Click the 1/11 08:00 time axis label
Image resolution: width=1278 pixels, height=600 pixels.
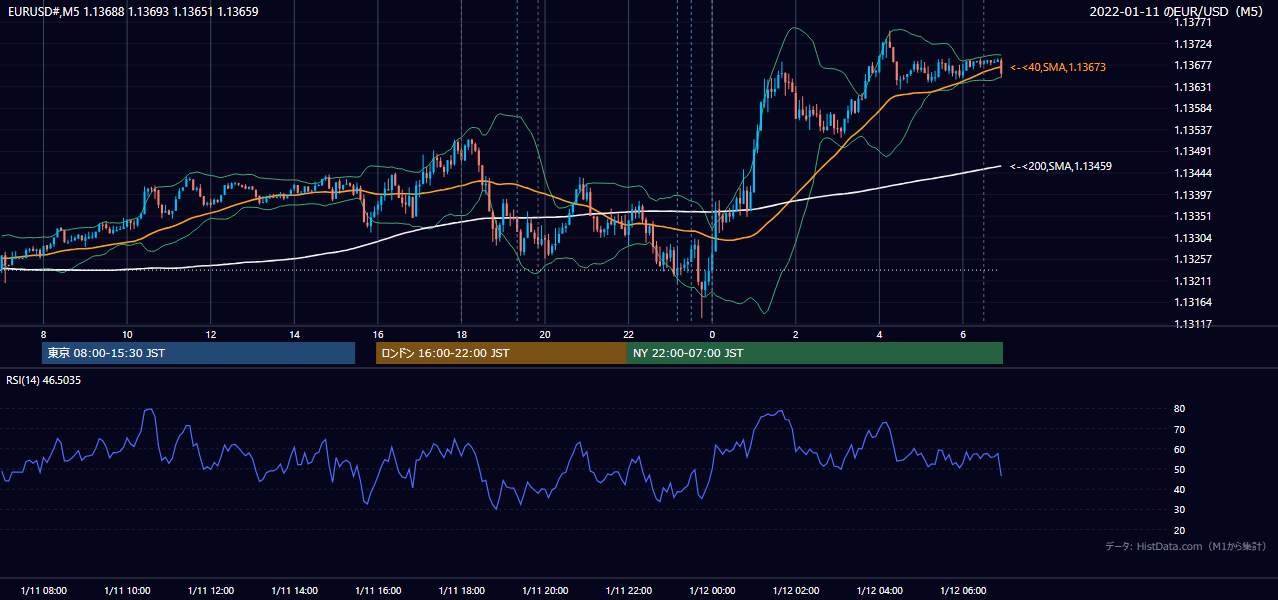pos(43,591)
